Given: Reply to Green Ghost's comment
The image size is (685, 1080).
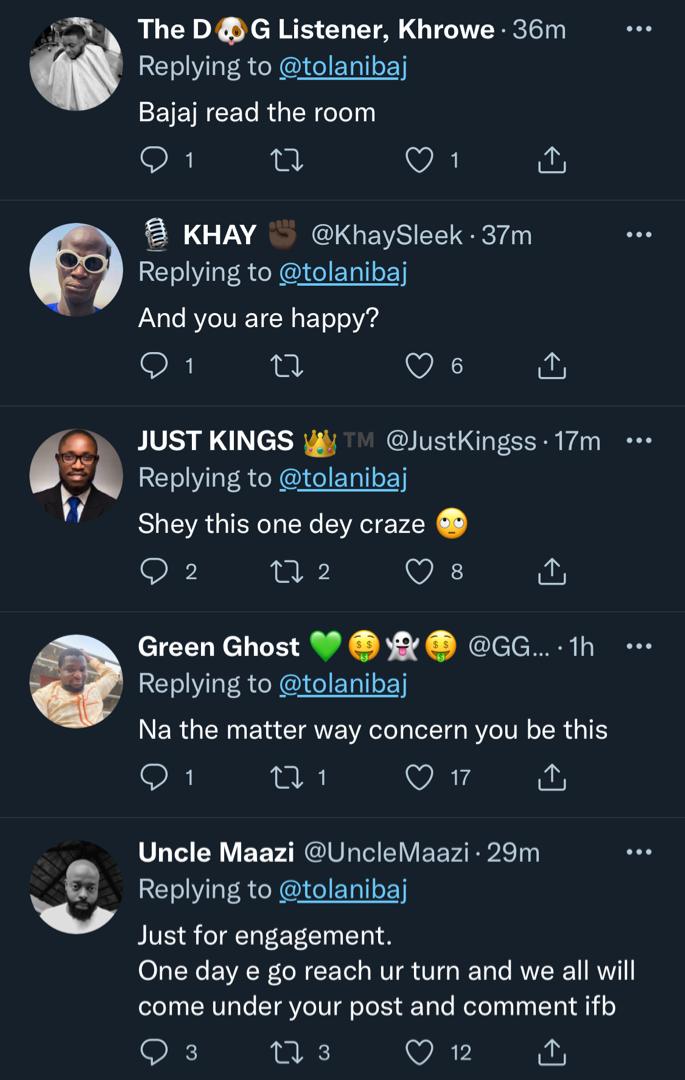Looking at the screenshot, I should tap(154, 777).
